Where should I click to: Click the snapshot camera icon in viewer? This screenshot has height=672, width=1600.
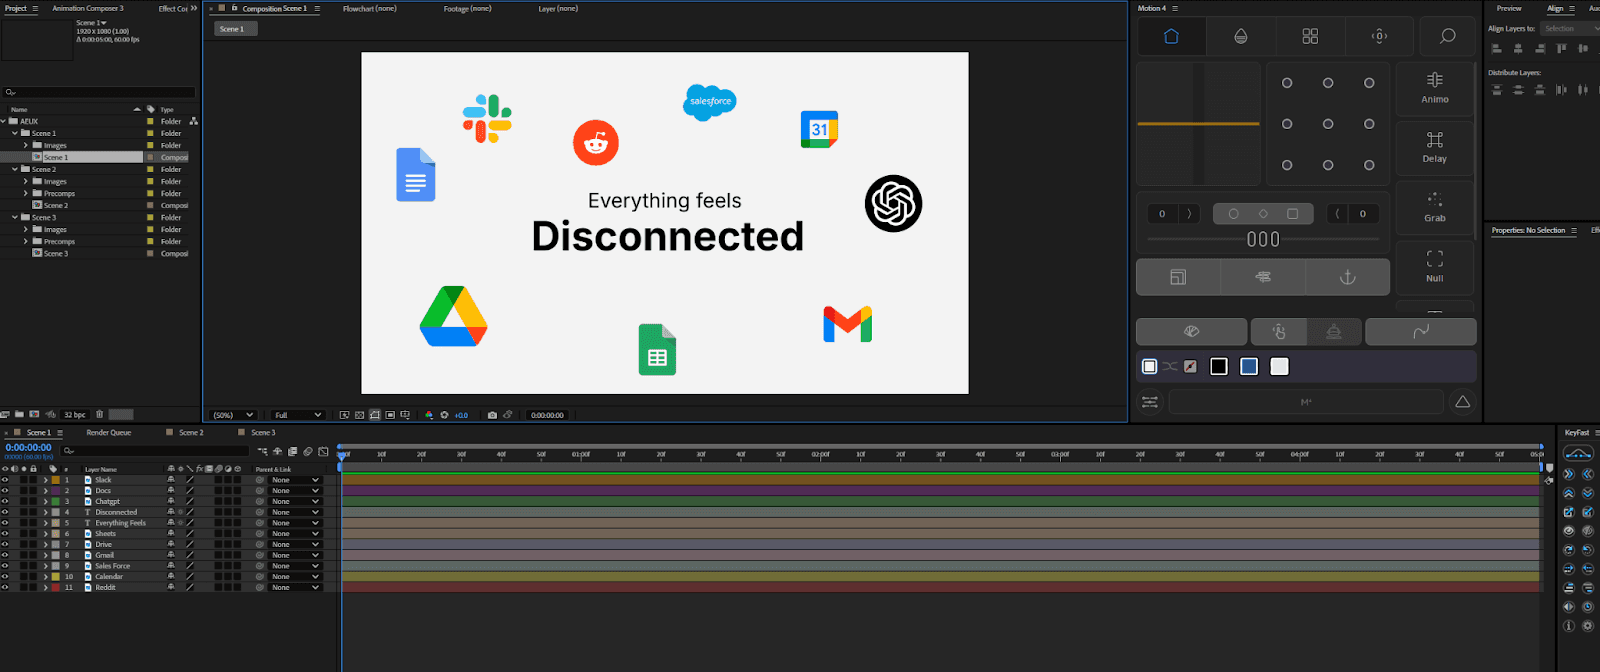coord(492,415)
